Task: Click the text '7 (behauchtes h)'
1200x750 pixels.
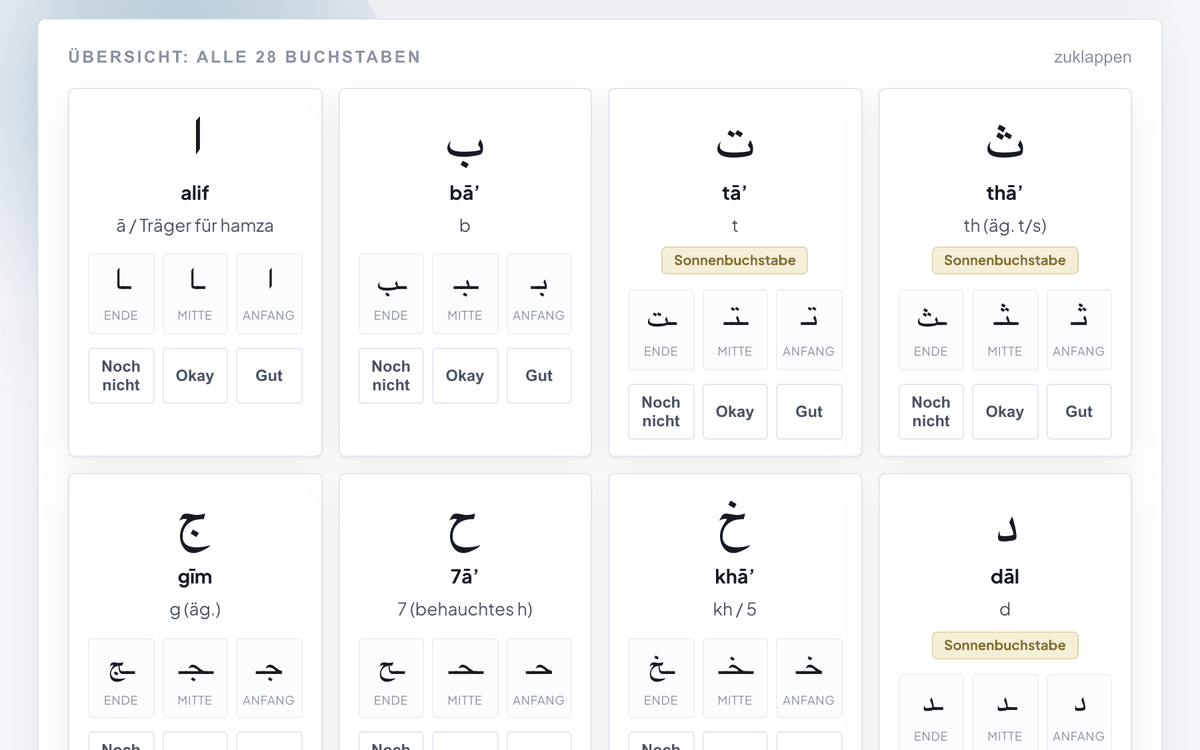Action: pyautogui.click(x=465, y=609)
